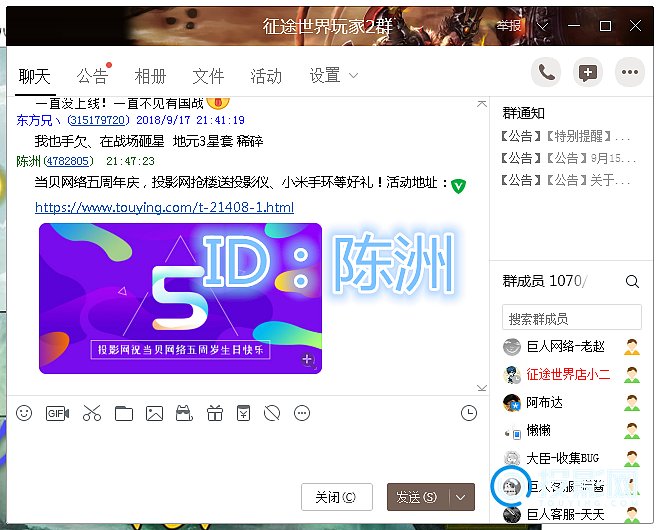
Task: Click the send picture icon
Action: click(154, 413)
